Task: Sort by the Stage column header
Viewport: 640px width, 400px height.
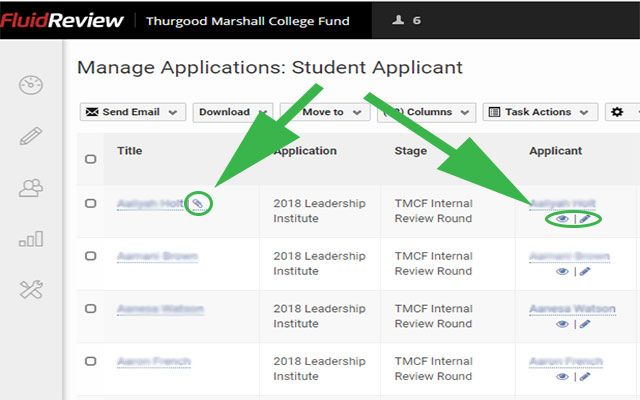Action: pos(411,151)
